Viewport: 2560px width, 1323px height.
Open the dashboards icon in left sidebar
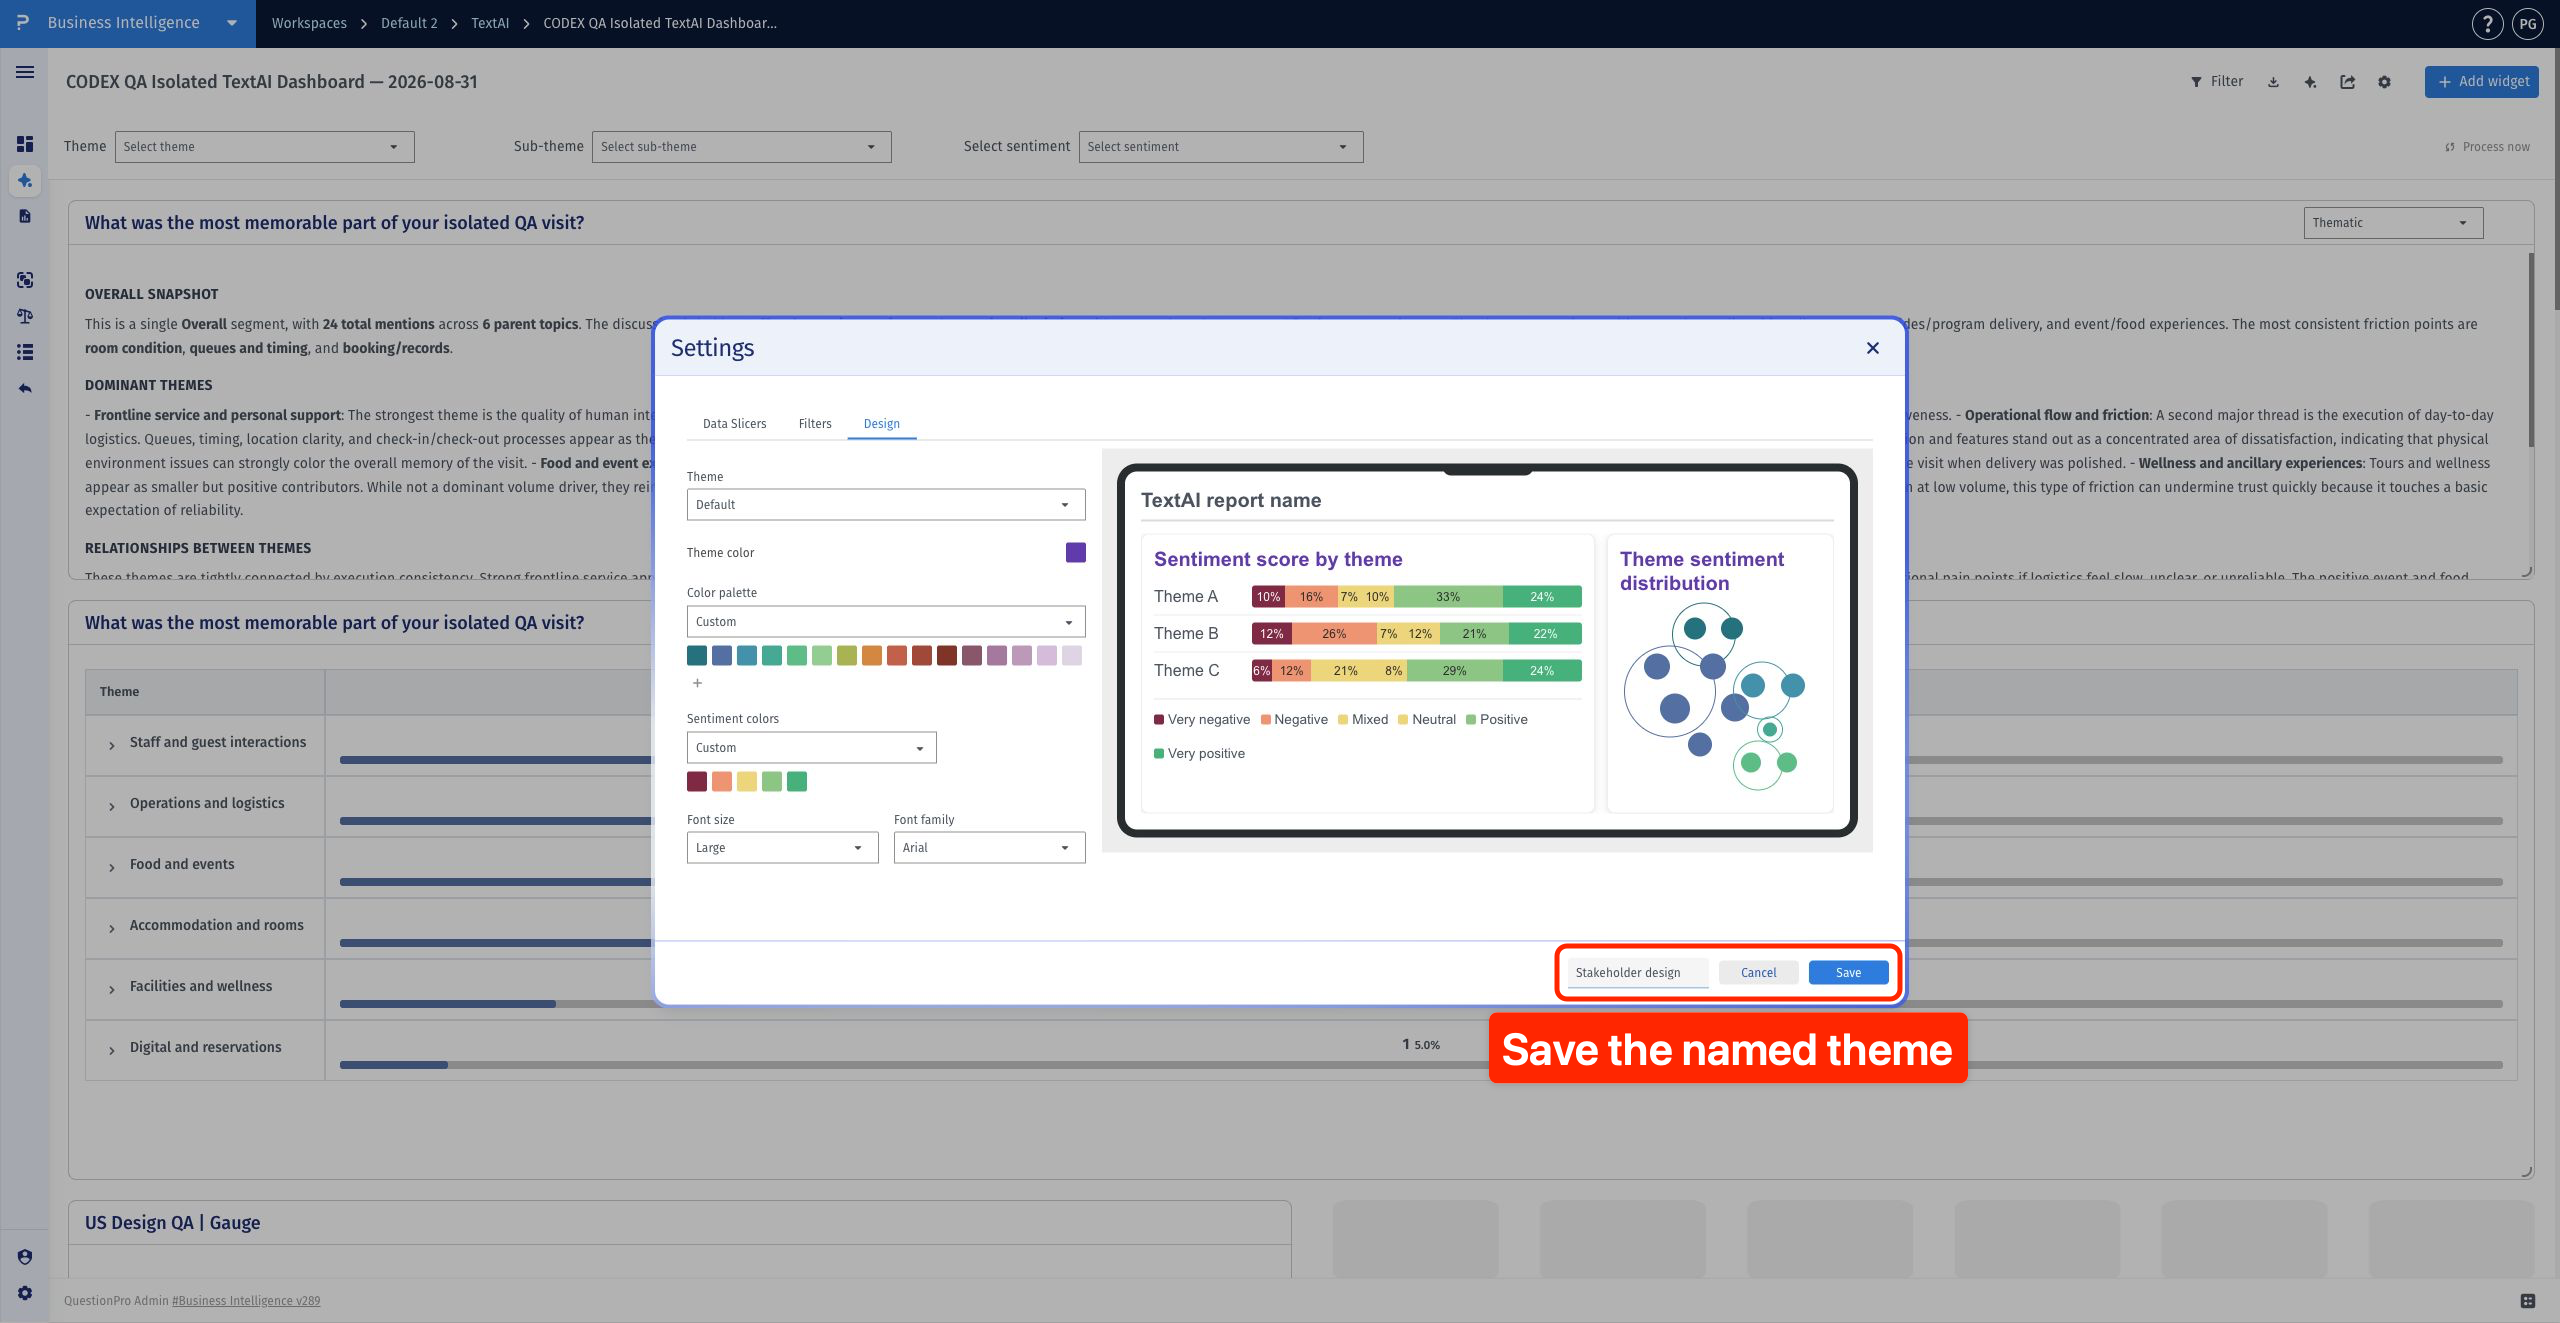(x=25, y=144)
